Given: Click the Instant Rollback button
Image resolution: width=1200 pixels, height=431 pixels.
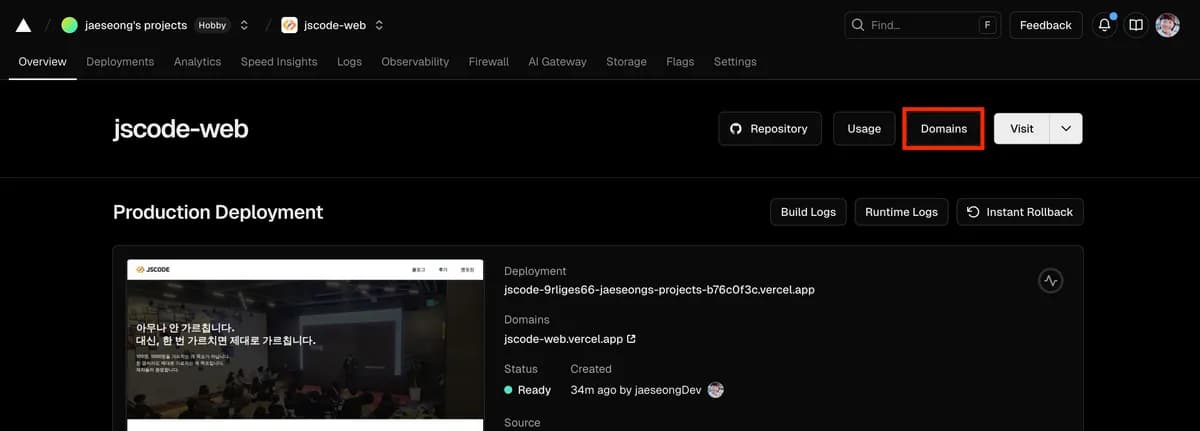Looking at the screenshot, I should [1020, 212].
